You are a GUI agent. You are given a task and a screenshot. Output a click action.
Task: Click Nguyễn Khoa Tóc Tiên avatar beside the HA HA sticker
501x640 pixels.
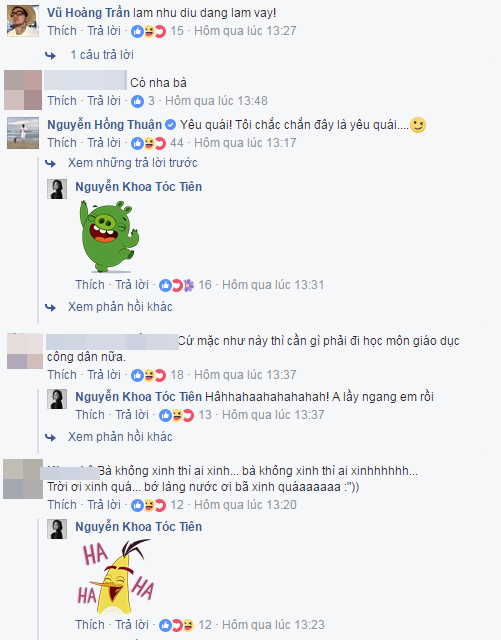(57, 529)
